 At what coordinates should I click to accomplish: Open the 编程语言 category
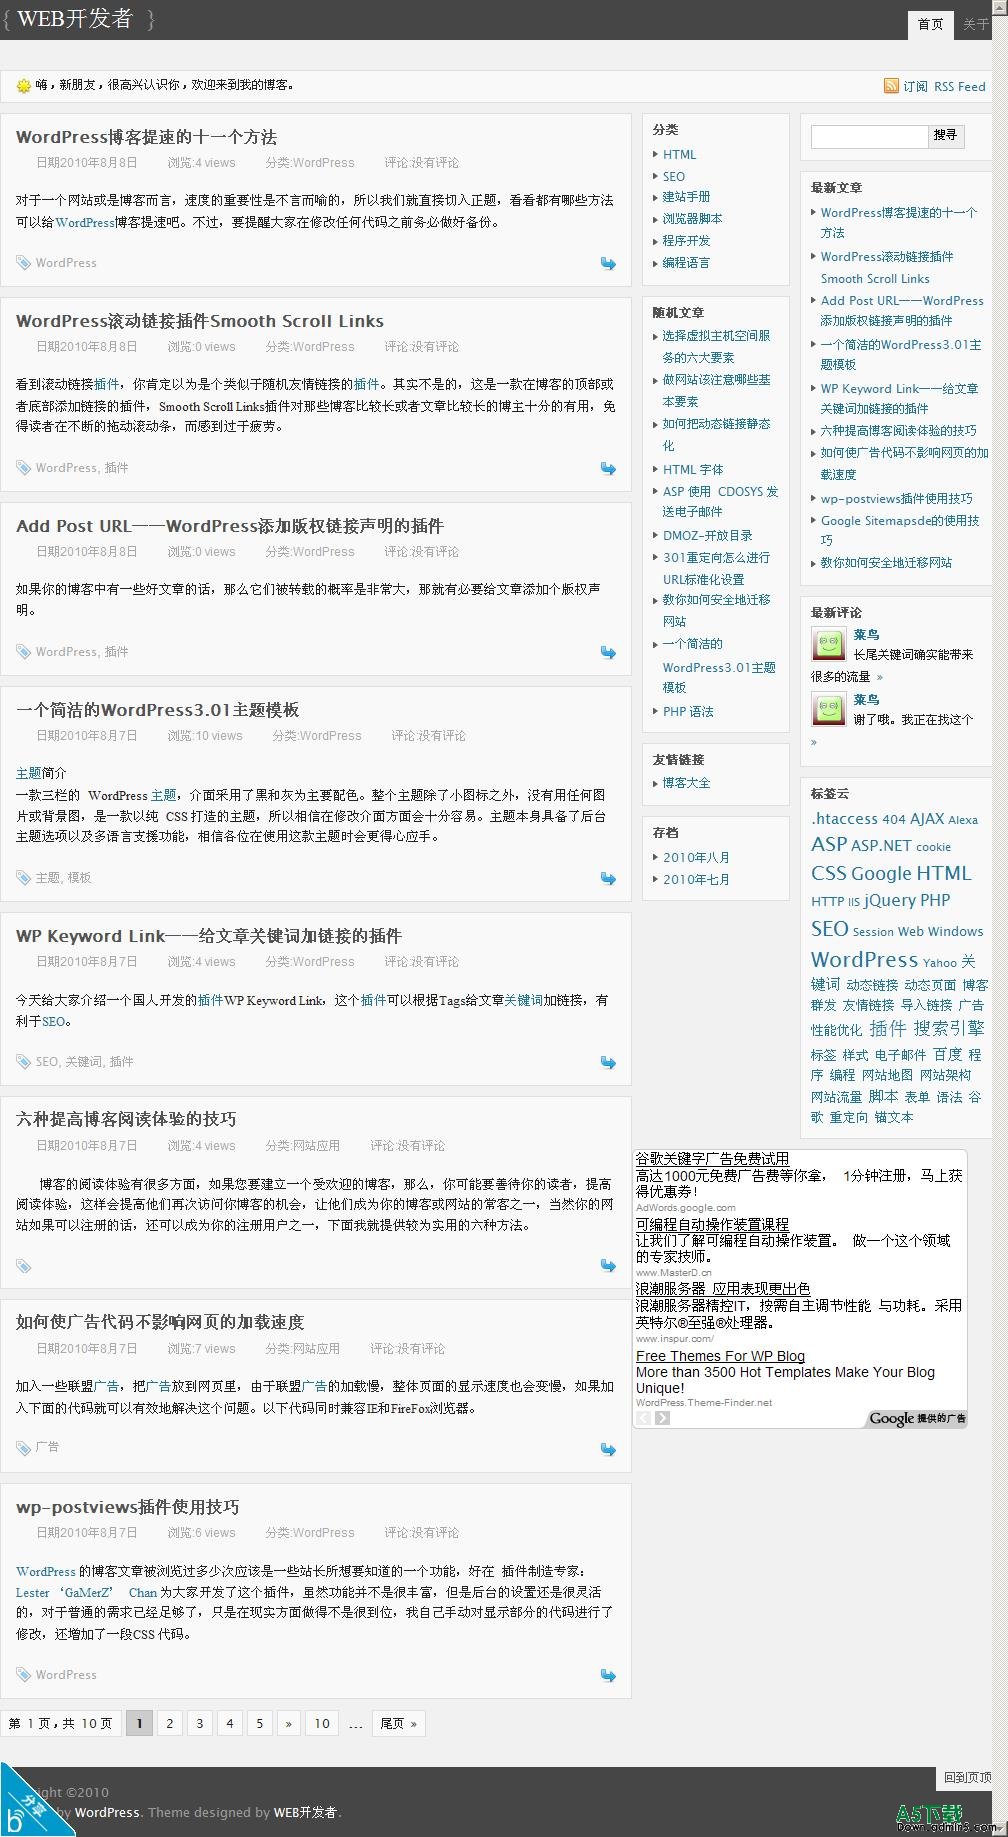point(686,263)
